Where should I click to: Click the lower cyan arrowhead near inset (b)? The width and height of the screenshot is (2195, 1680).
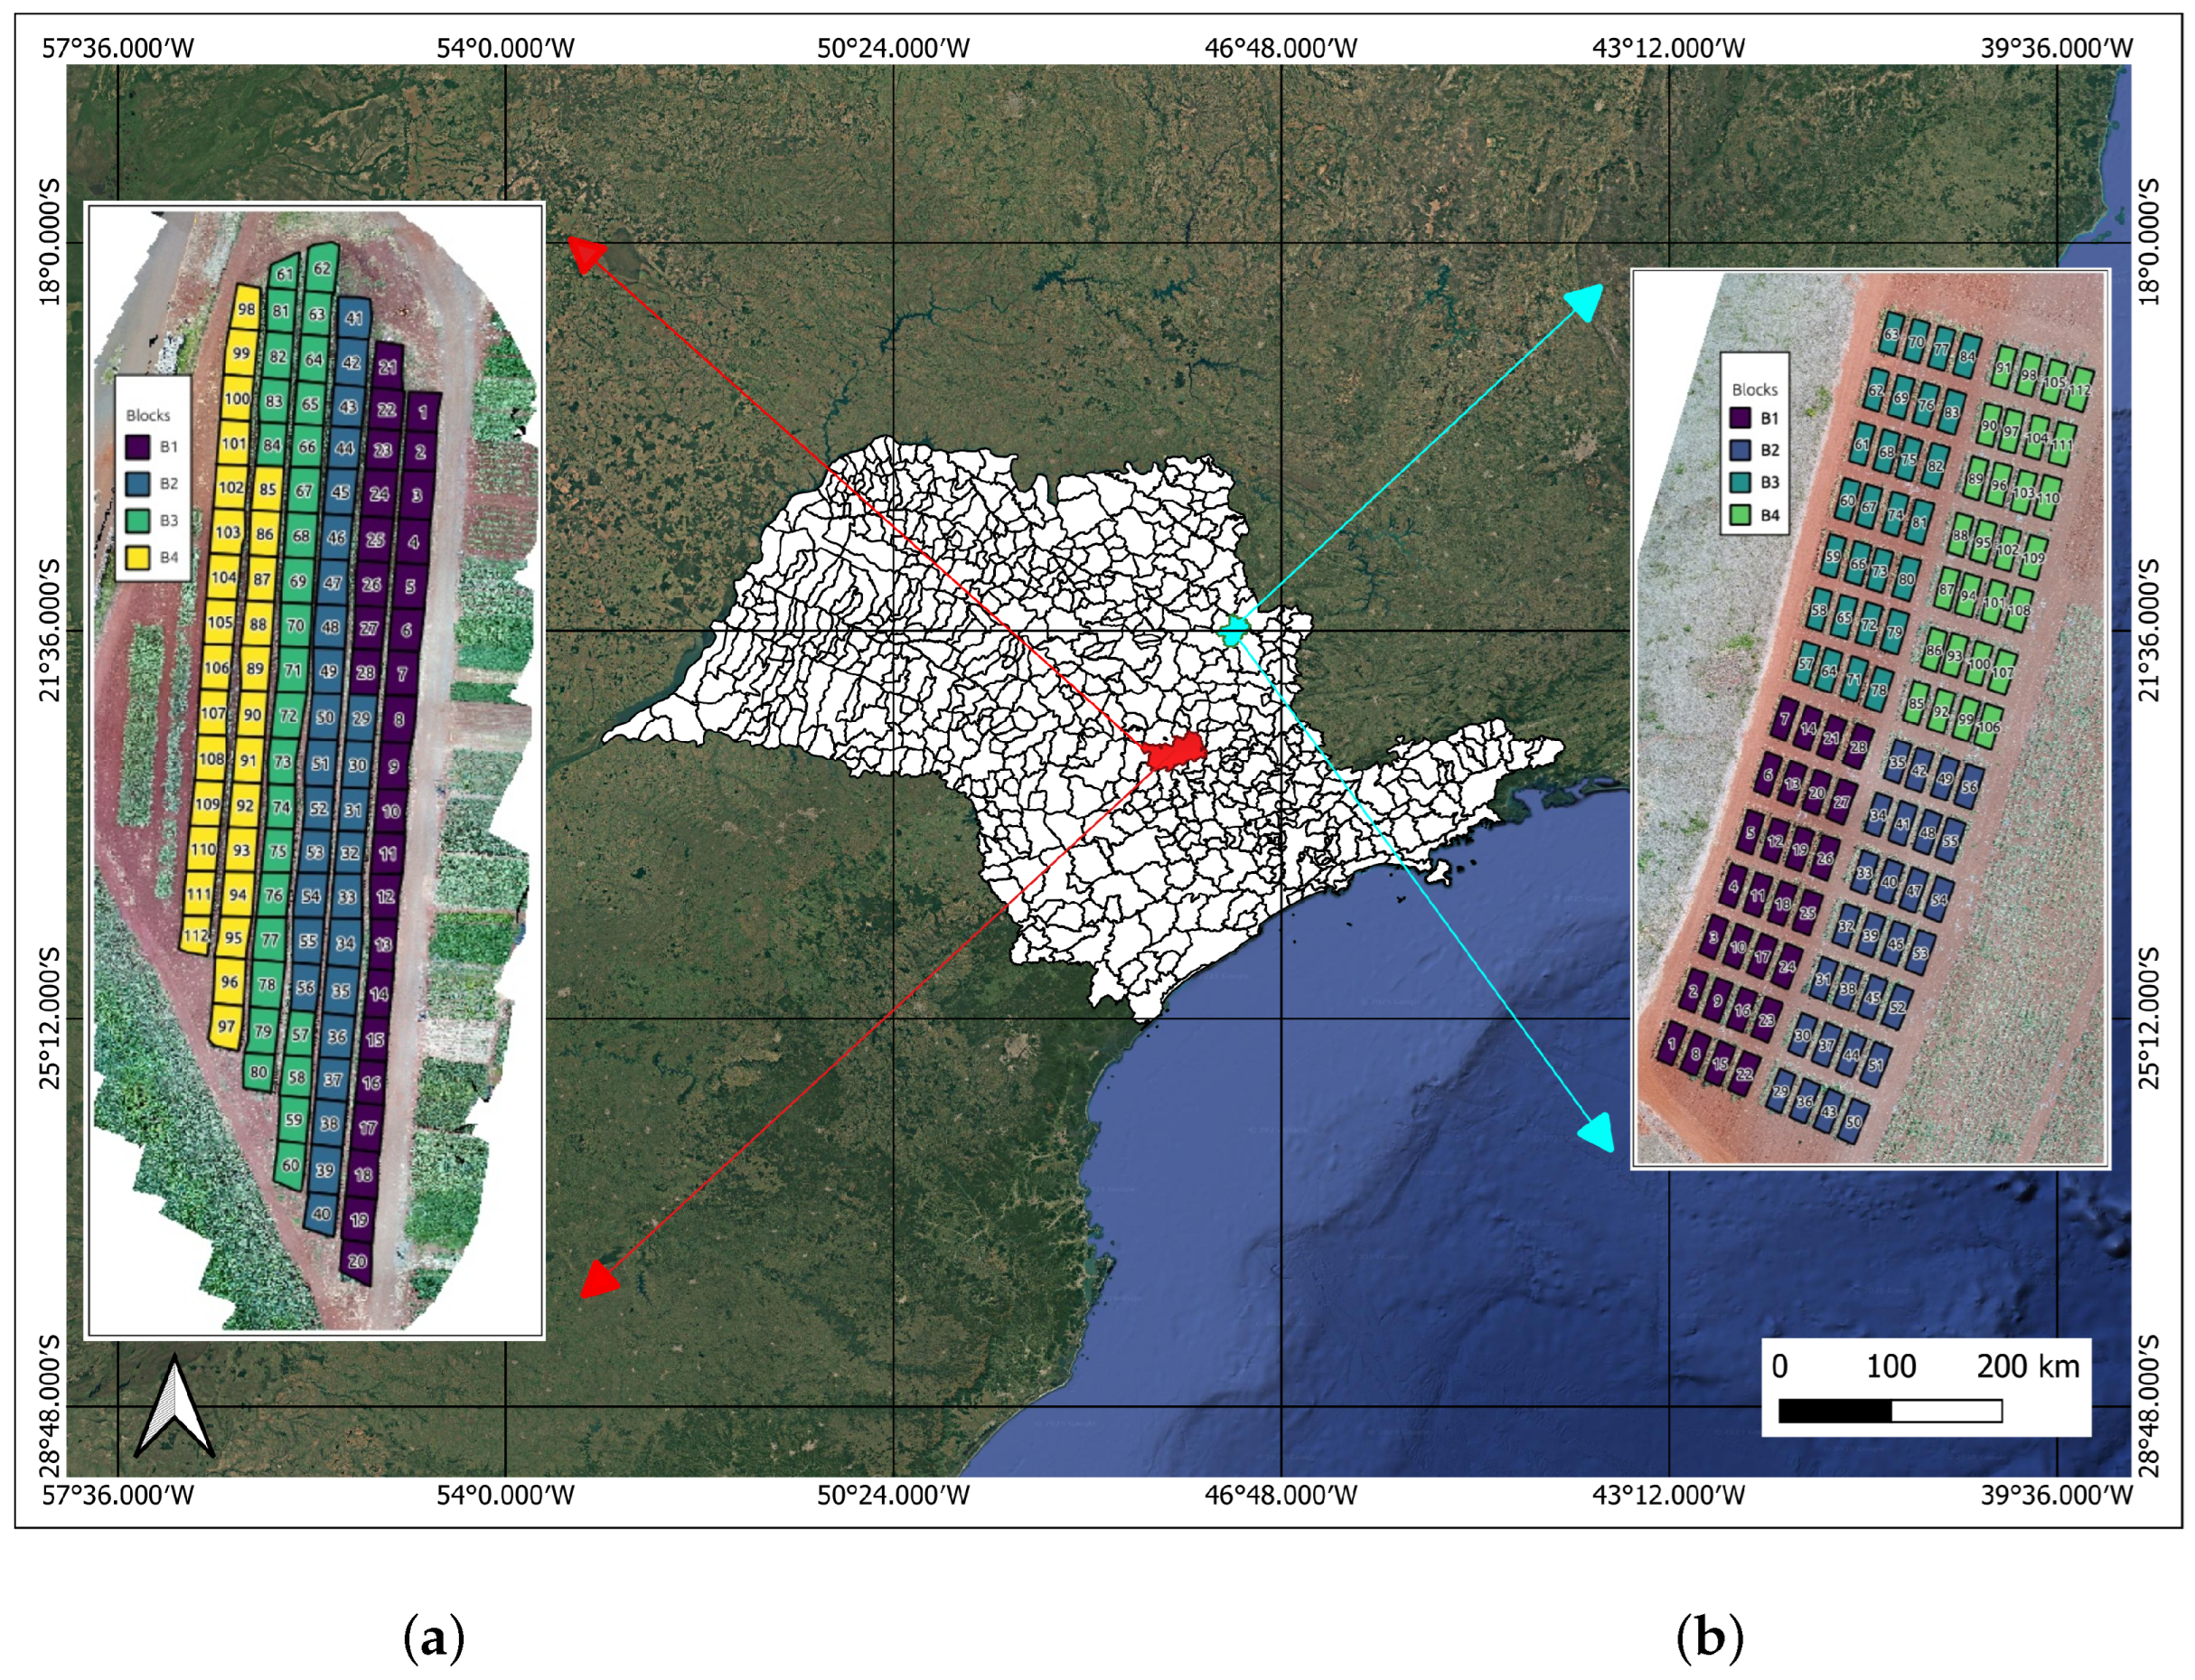tap(1597, 1132)
